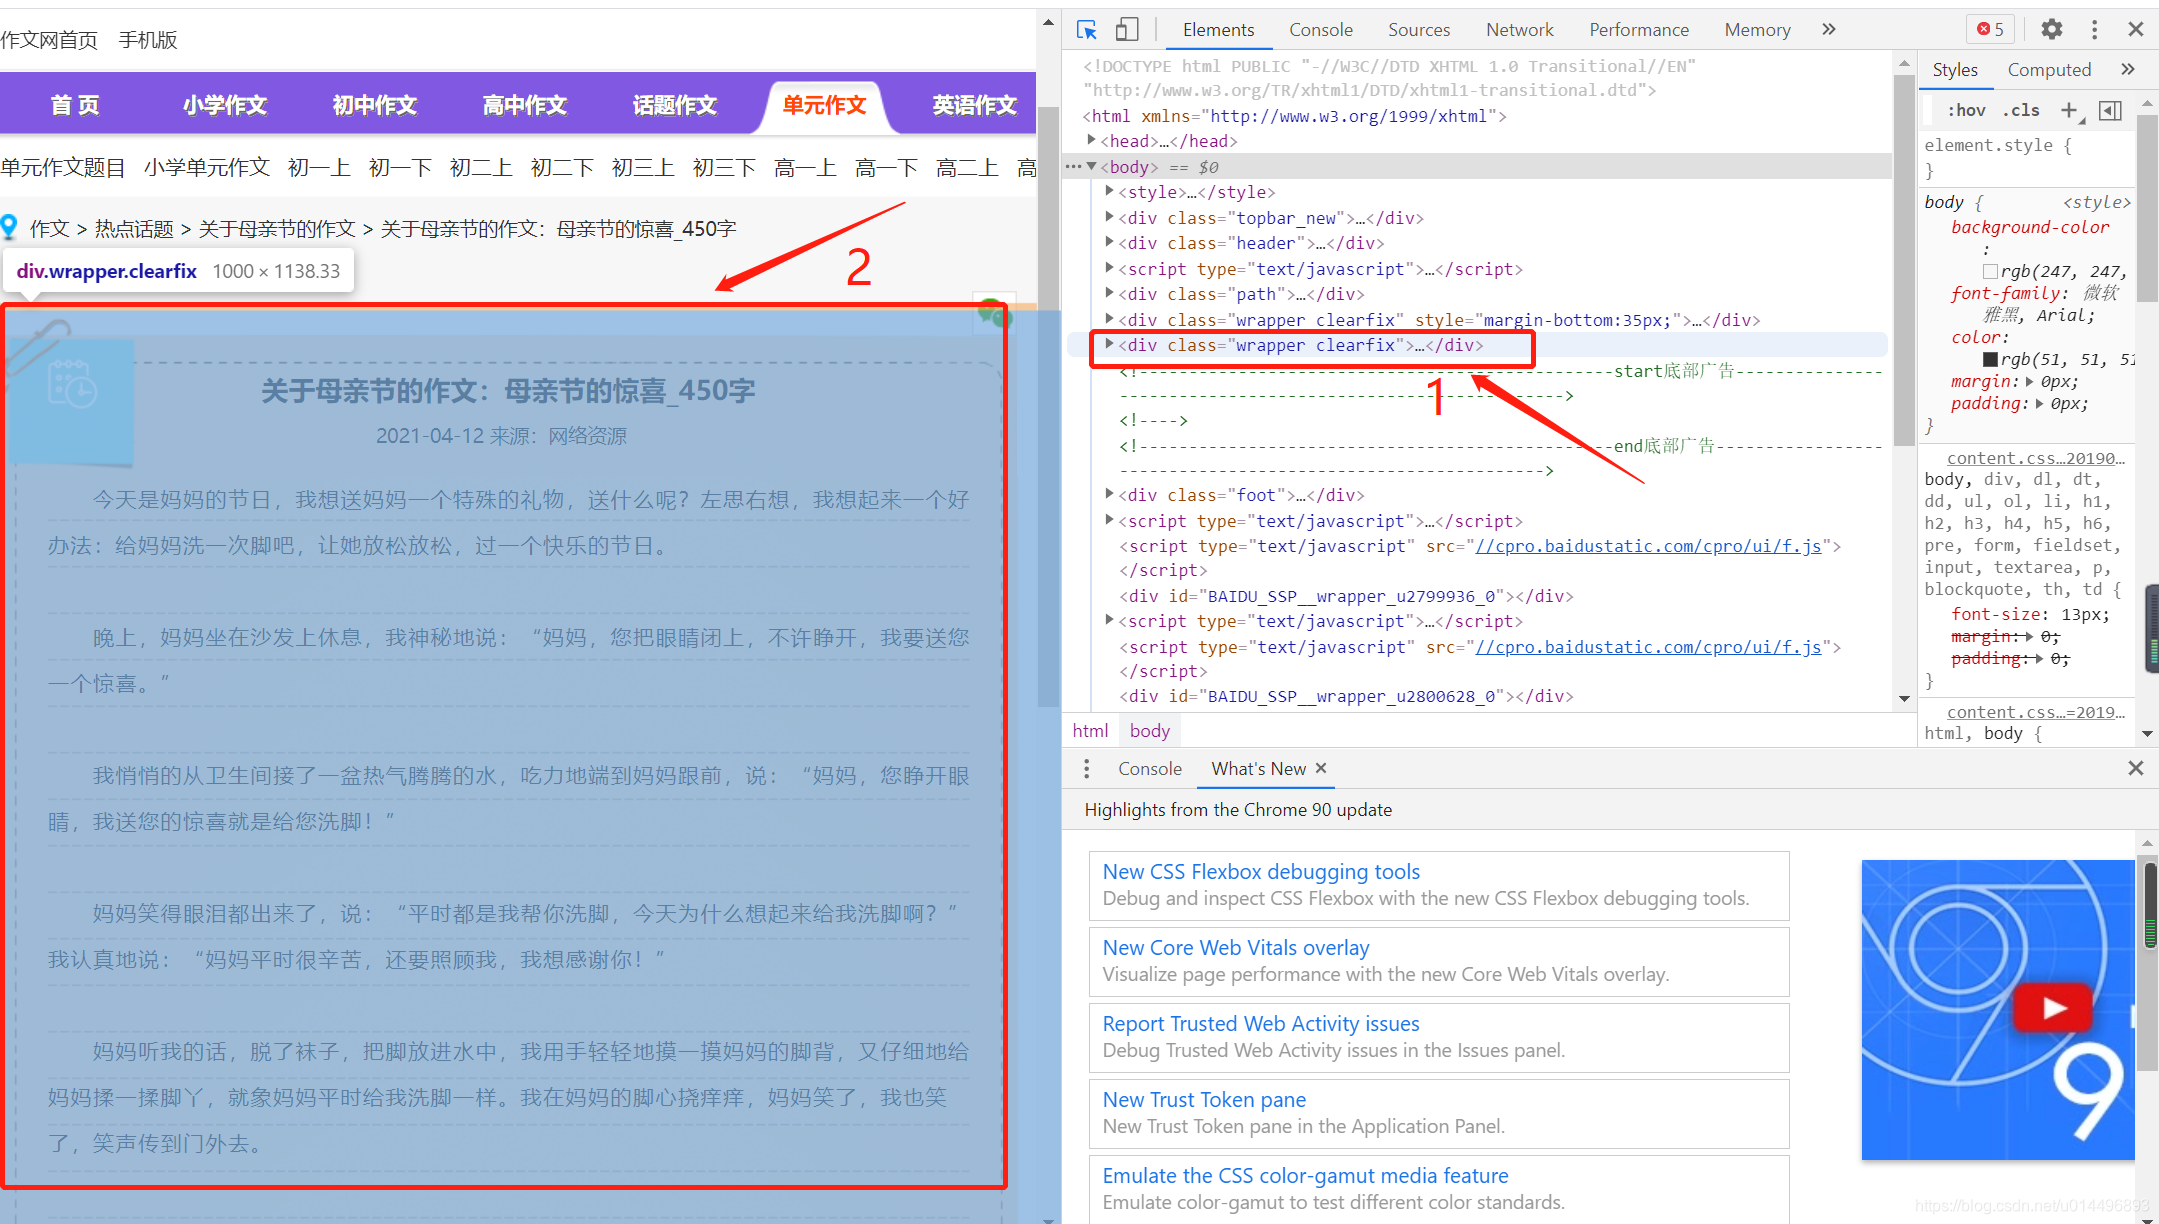This screenshot has width=2159, height=1224.
Task: Open New Core Web Vitals overlay article
Action: tap(1236, 947)
